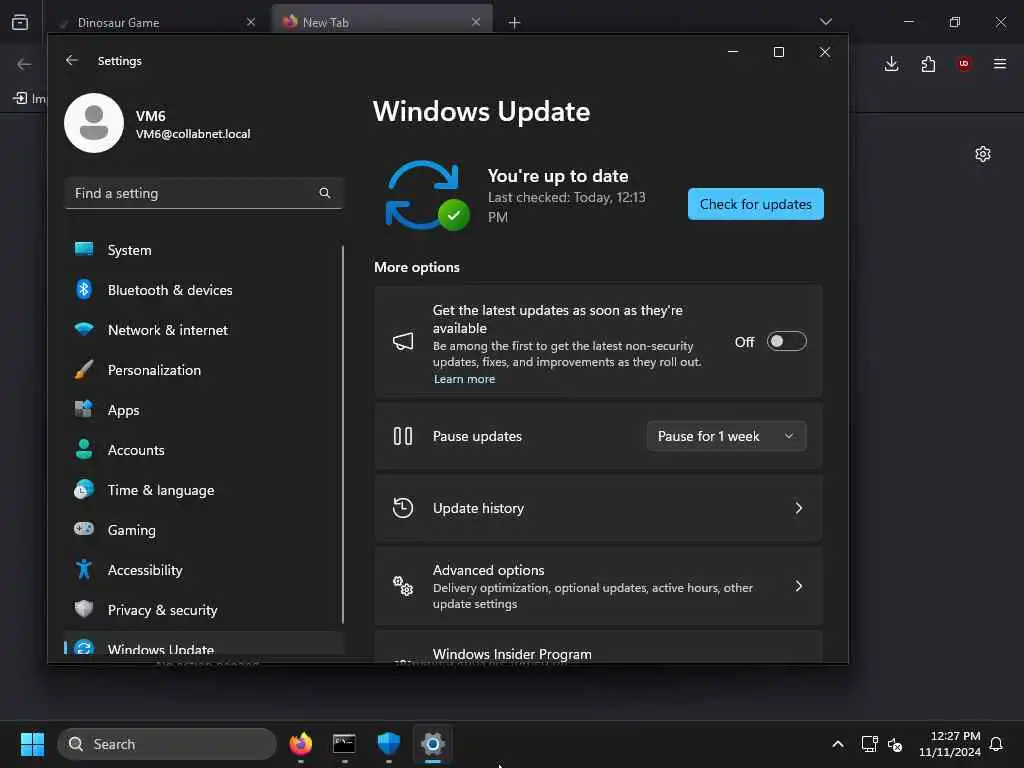Click the update sync status icon

427,195
